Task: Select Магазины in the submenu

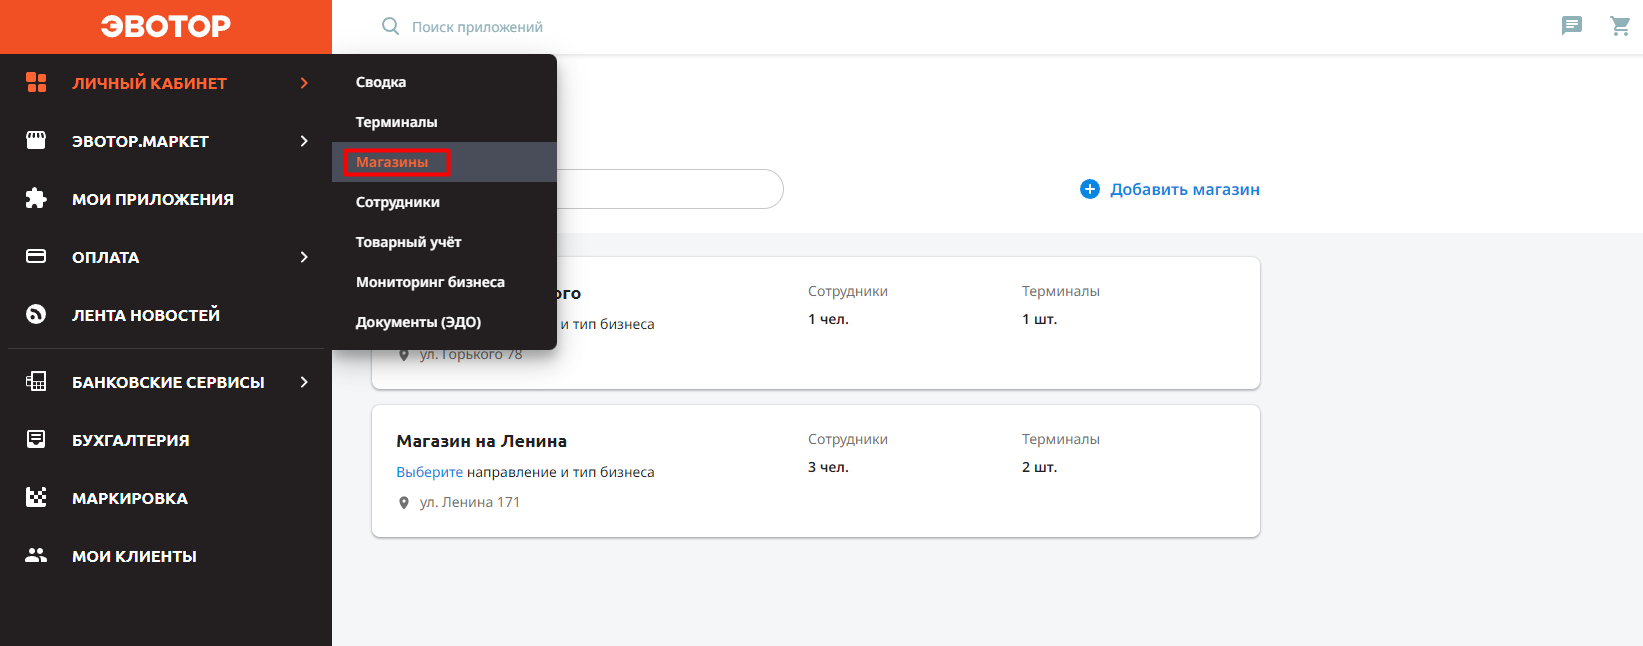Action: [x=444, y=162]
